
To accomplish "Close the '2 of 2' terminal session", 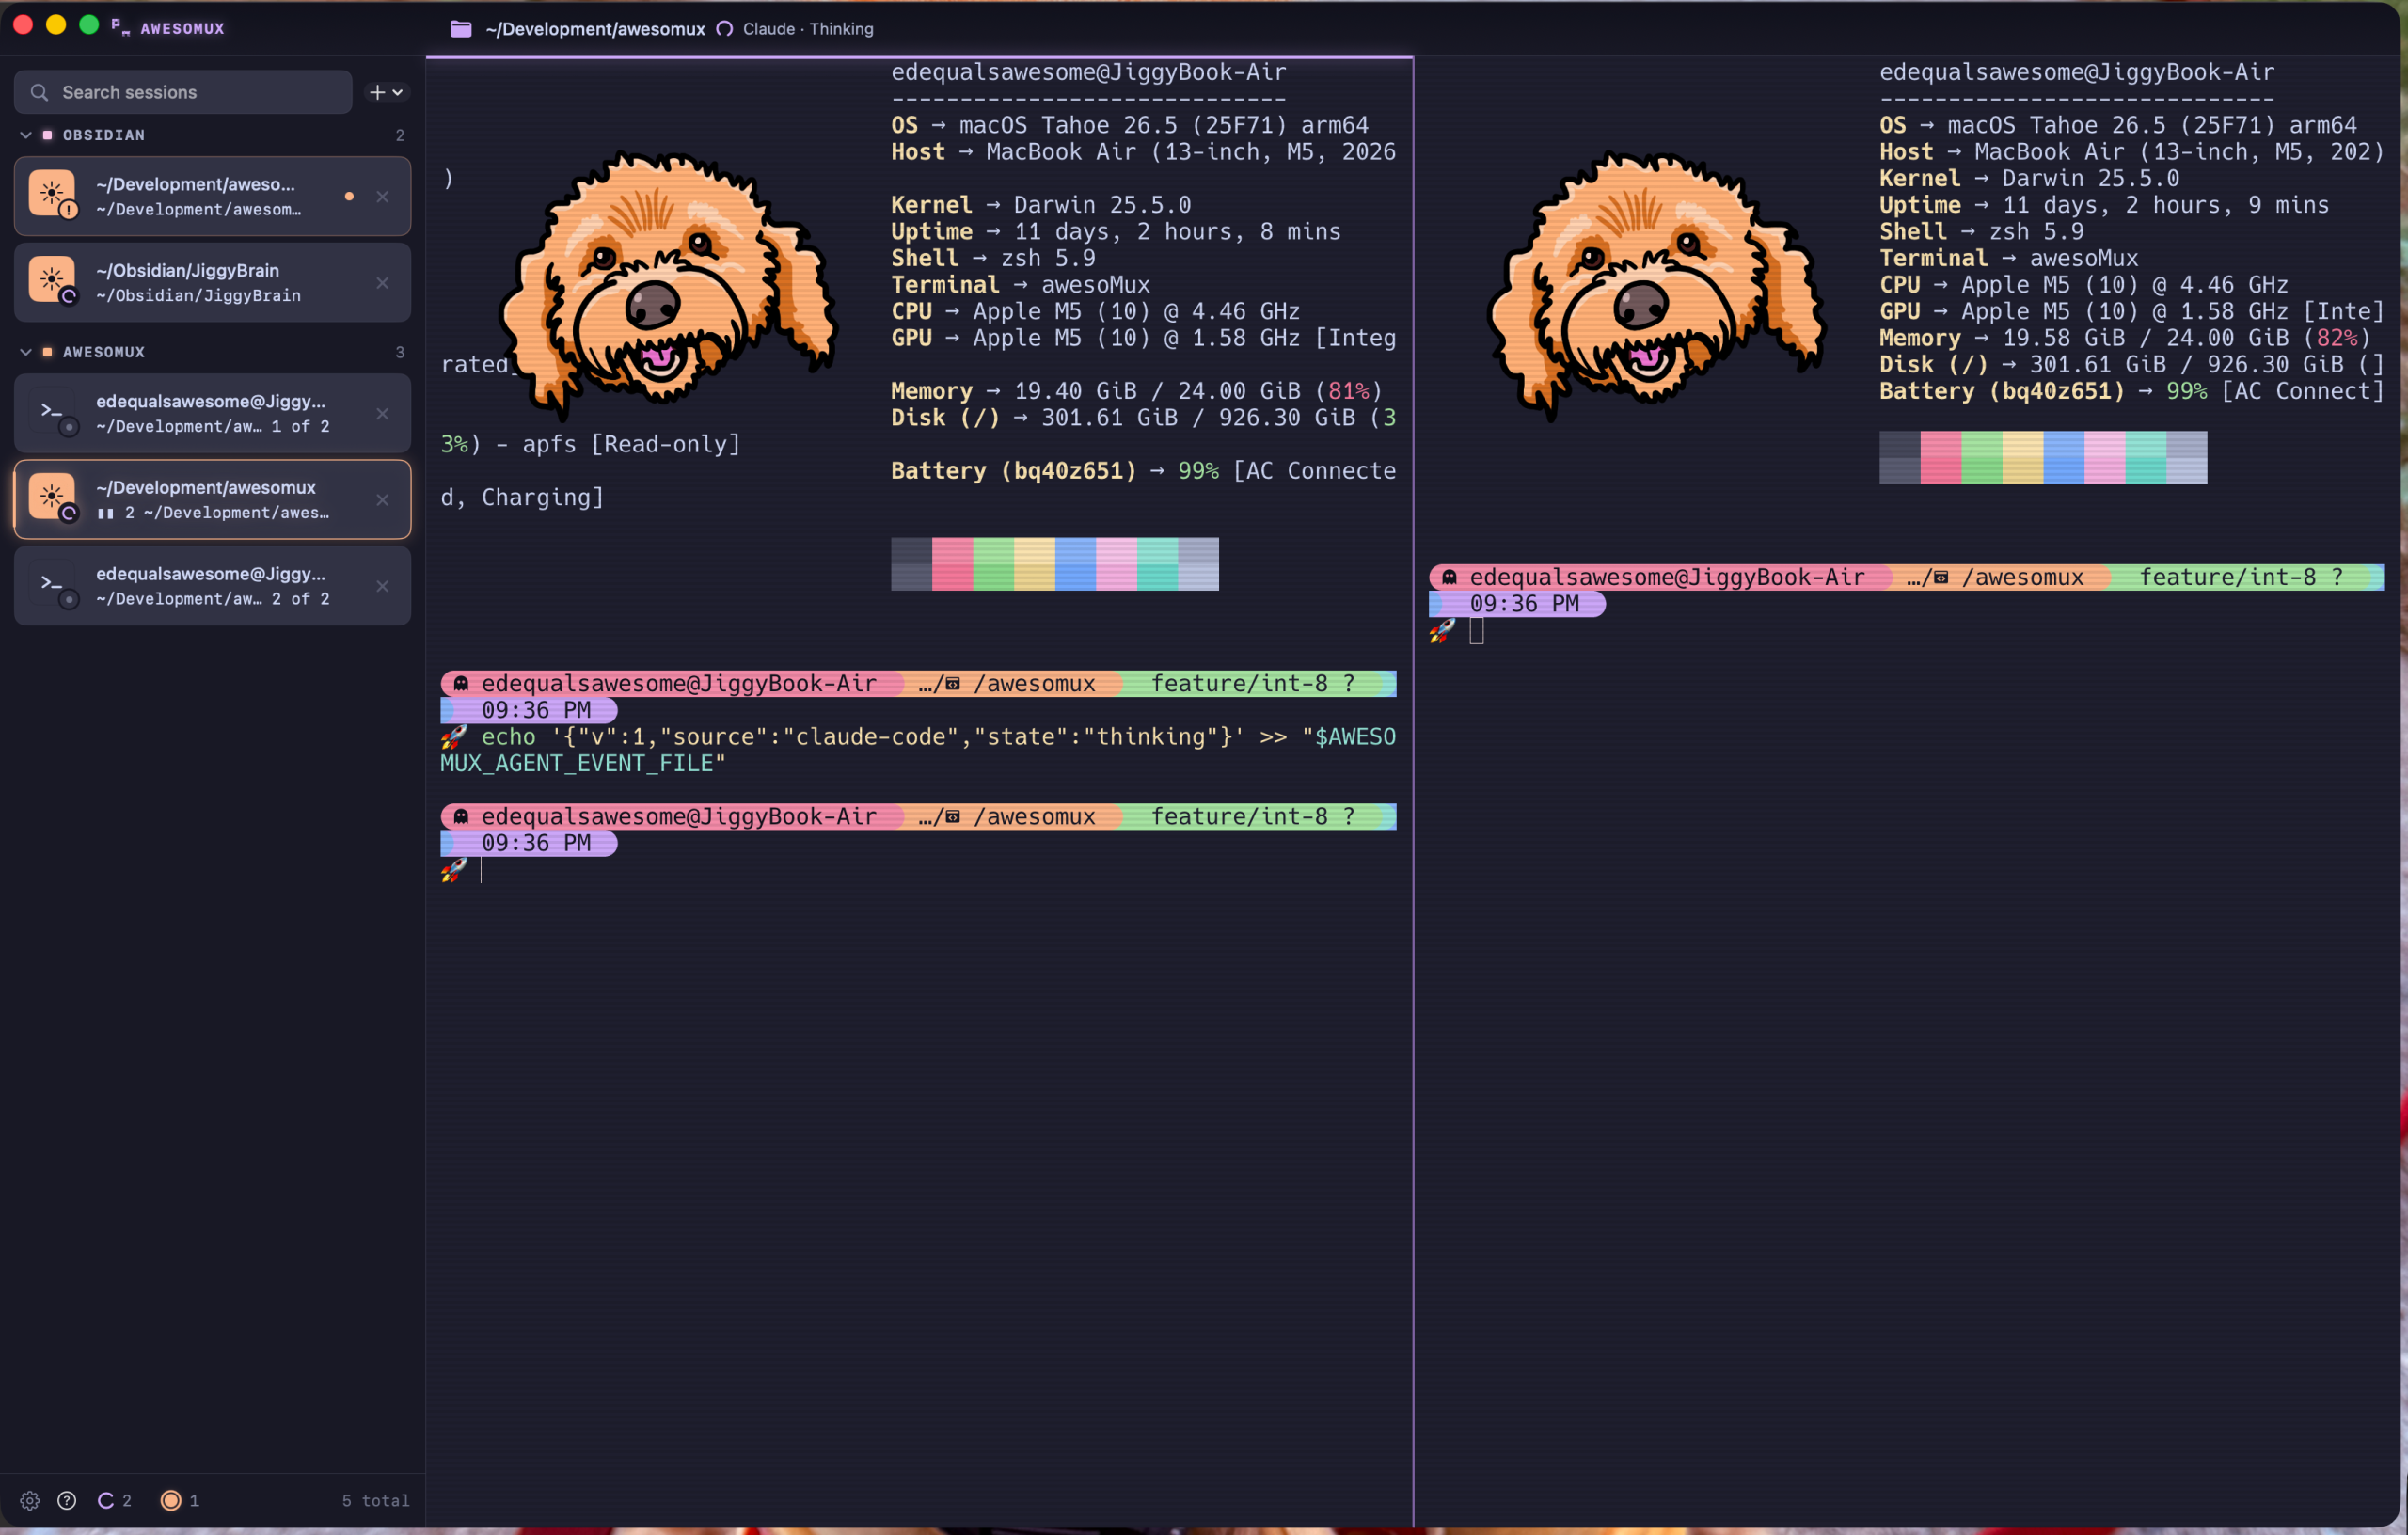I will [x=382, y=586].
